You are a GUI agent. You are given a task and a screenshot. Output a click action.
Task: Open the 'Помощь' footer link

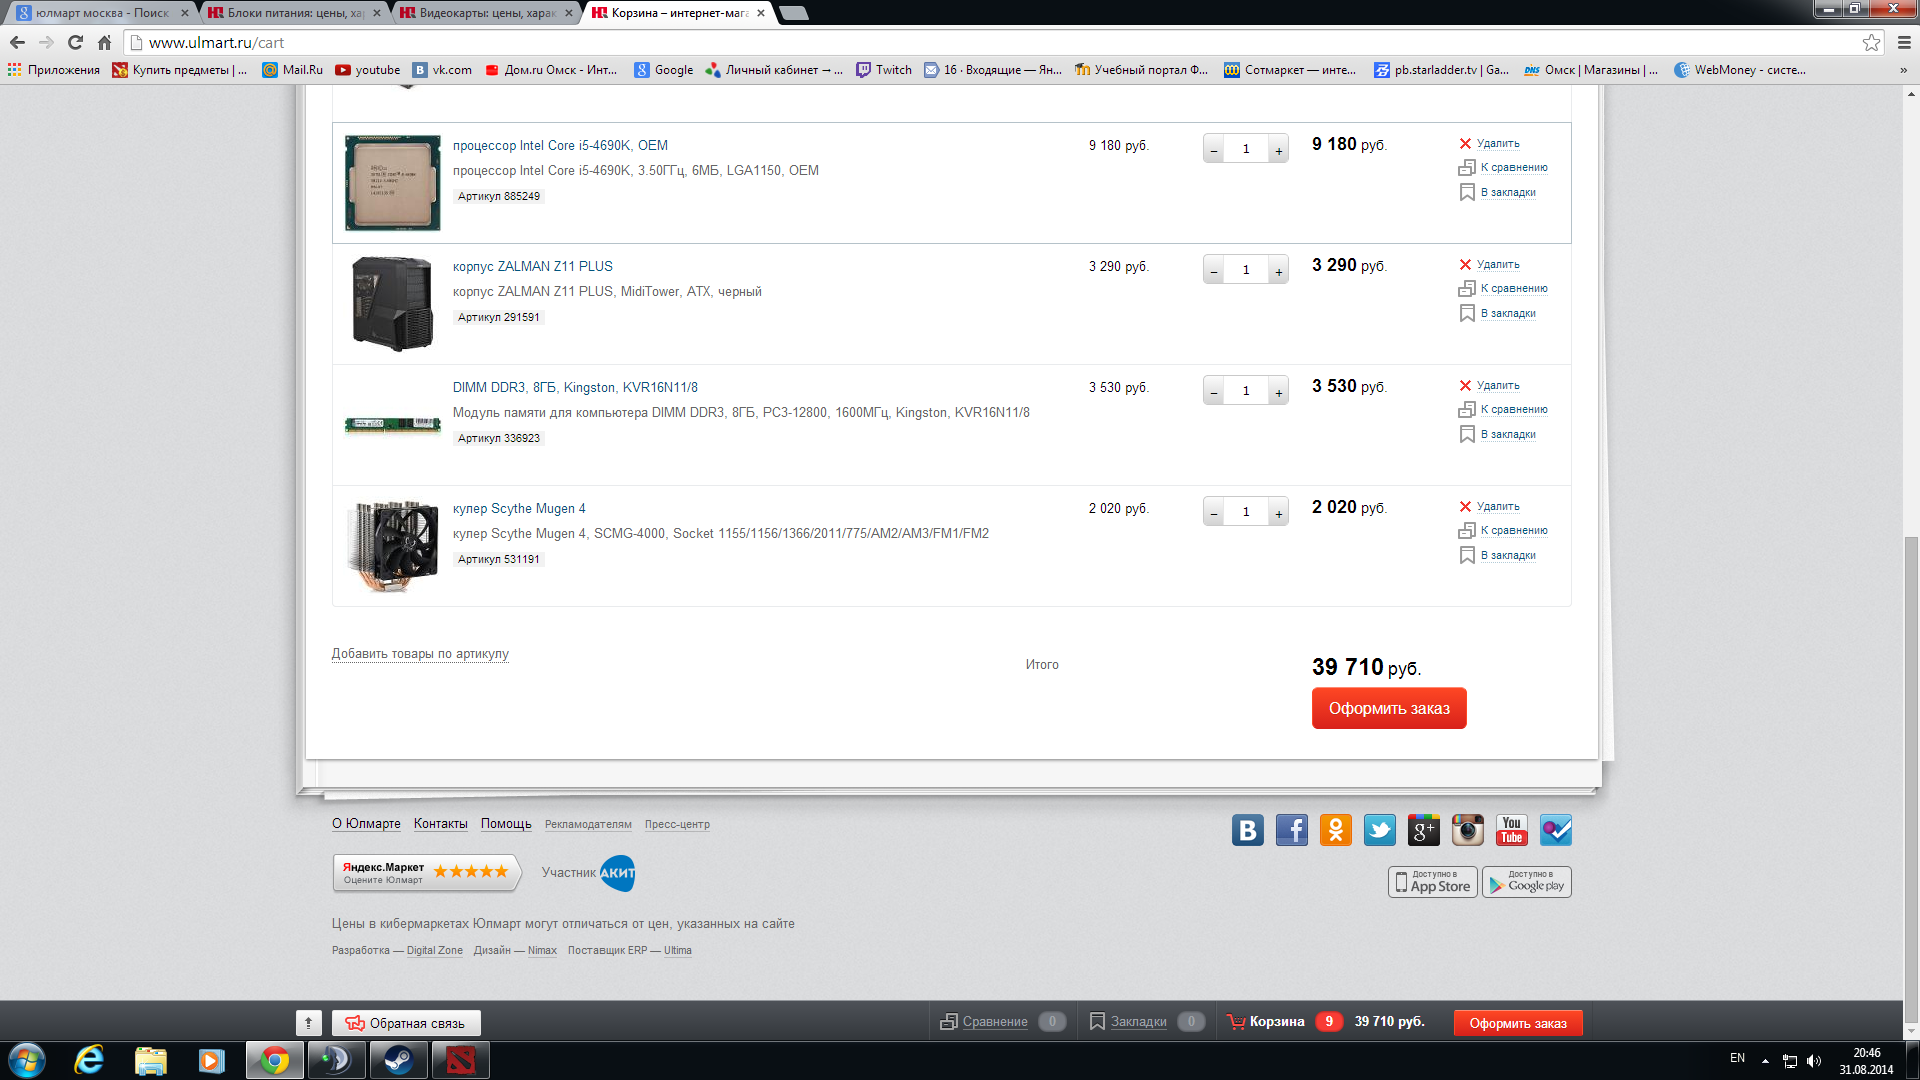506,824
